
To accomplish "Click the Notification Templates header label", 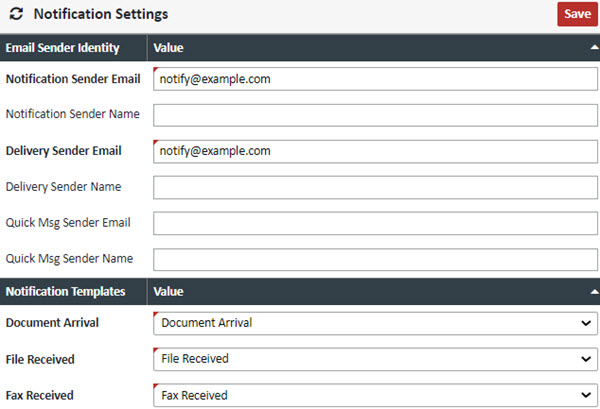I will [65, 292].
